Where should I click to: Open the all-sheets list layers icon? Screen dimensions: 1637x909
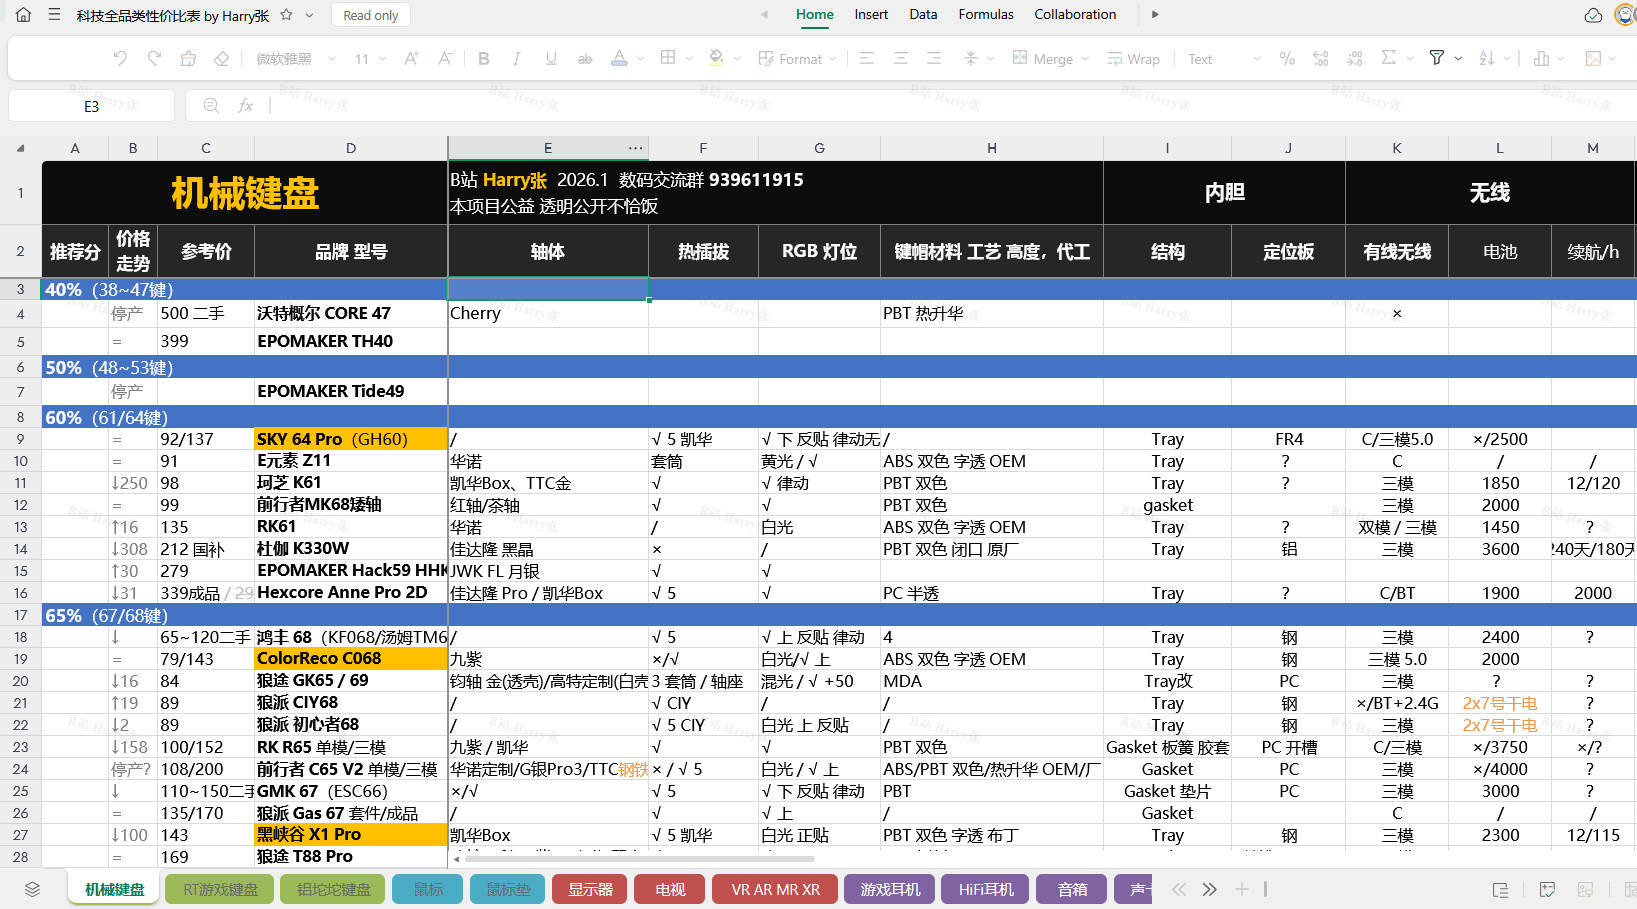pyautogui.click(x=32, y=889)
